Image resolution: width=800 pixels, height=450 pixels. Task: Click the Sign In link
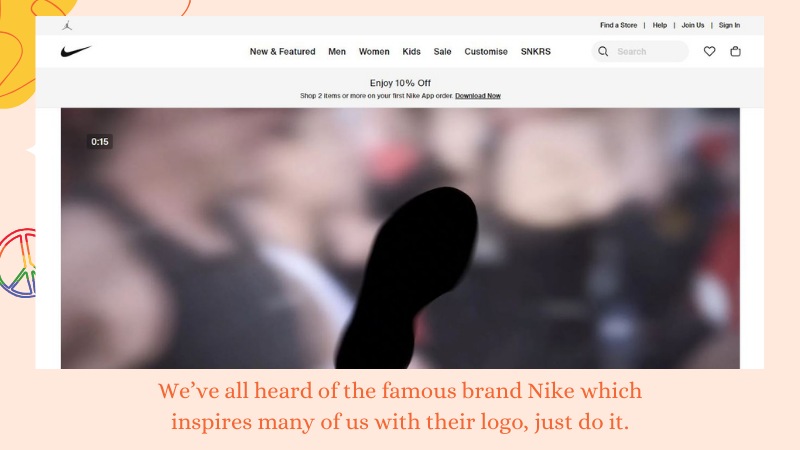729,25
